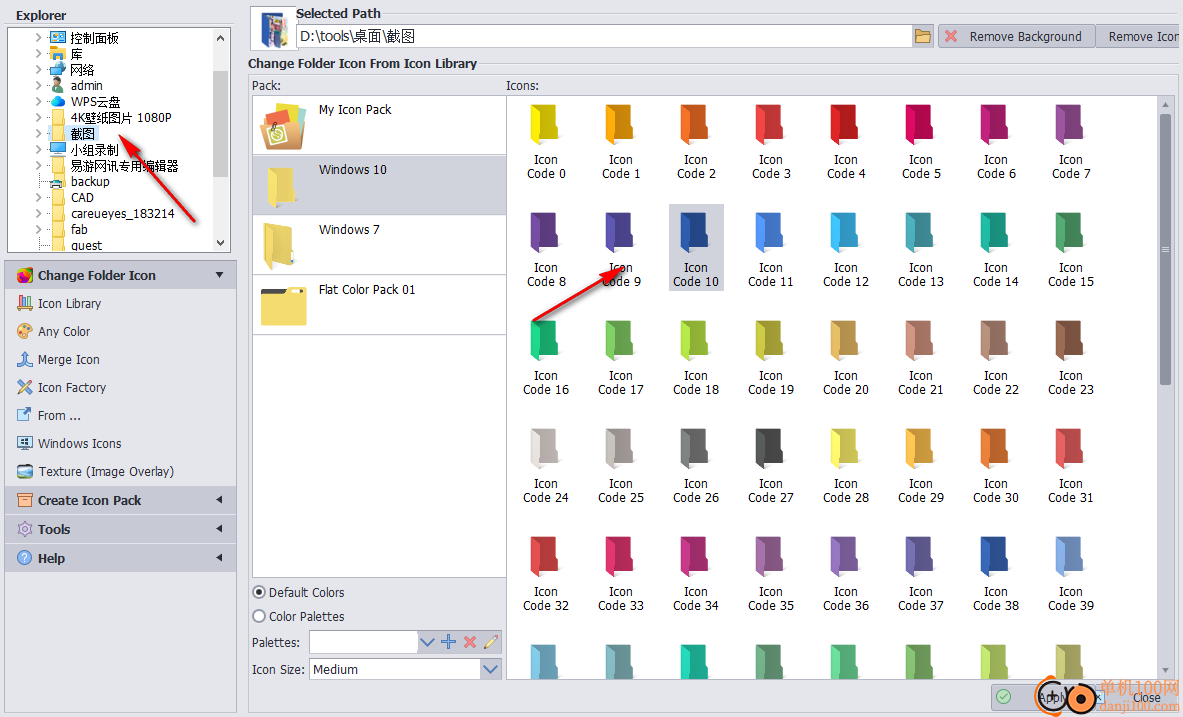This screenshot has height=717, width=1183.
Task: Choose Icon Code 38 dark blue folder
Action: coord(995,572)
